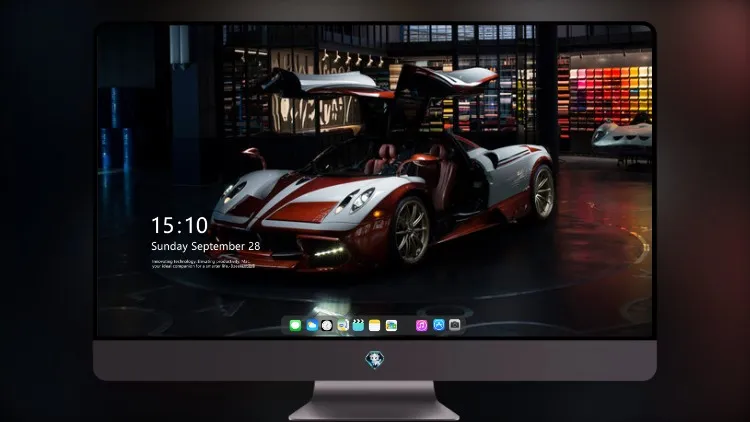Viewport: 750px width, 422px height.
Task: Open the green Messages app in dock
Action: 295,325
